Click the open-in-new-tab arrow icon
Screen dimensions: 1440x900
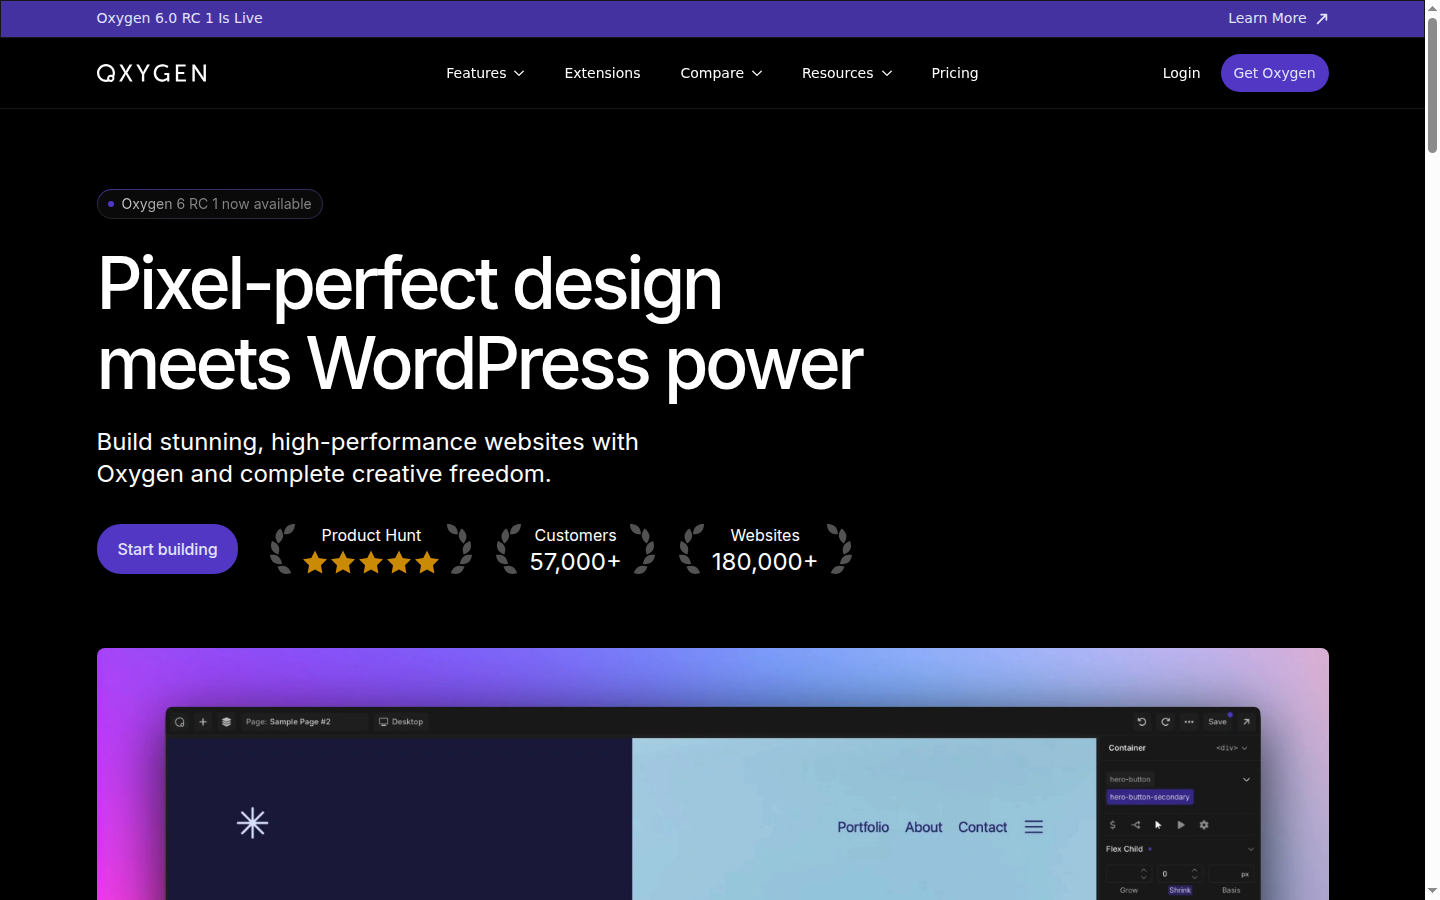[1246, 721]
